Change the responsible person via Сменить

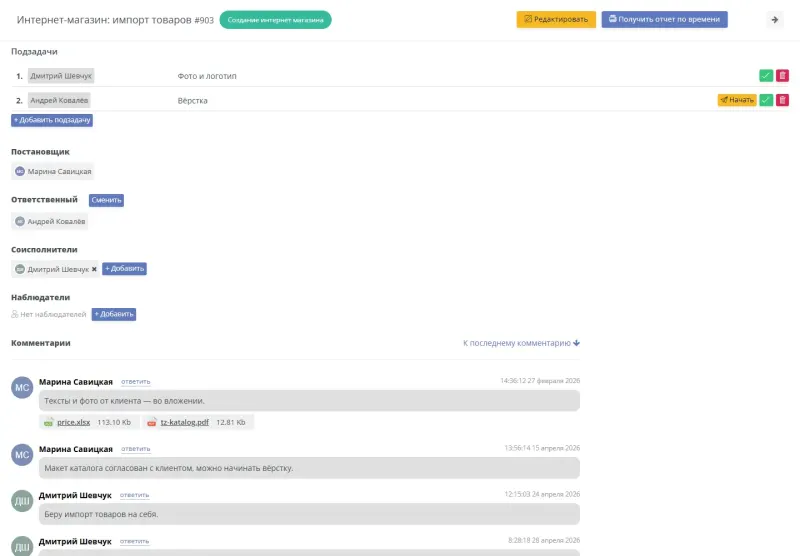[106, 200]
